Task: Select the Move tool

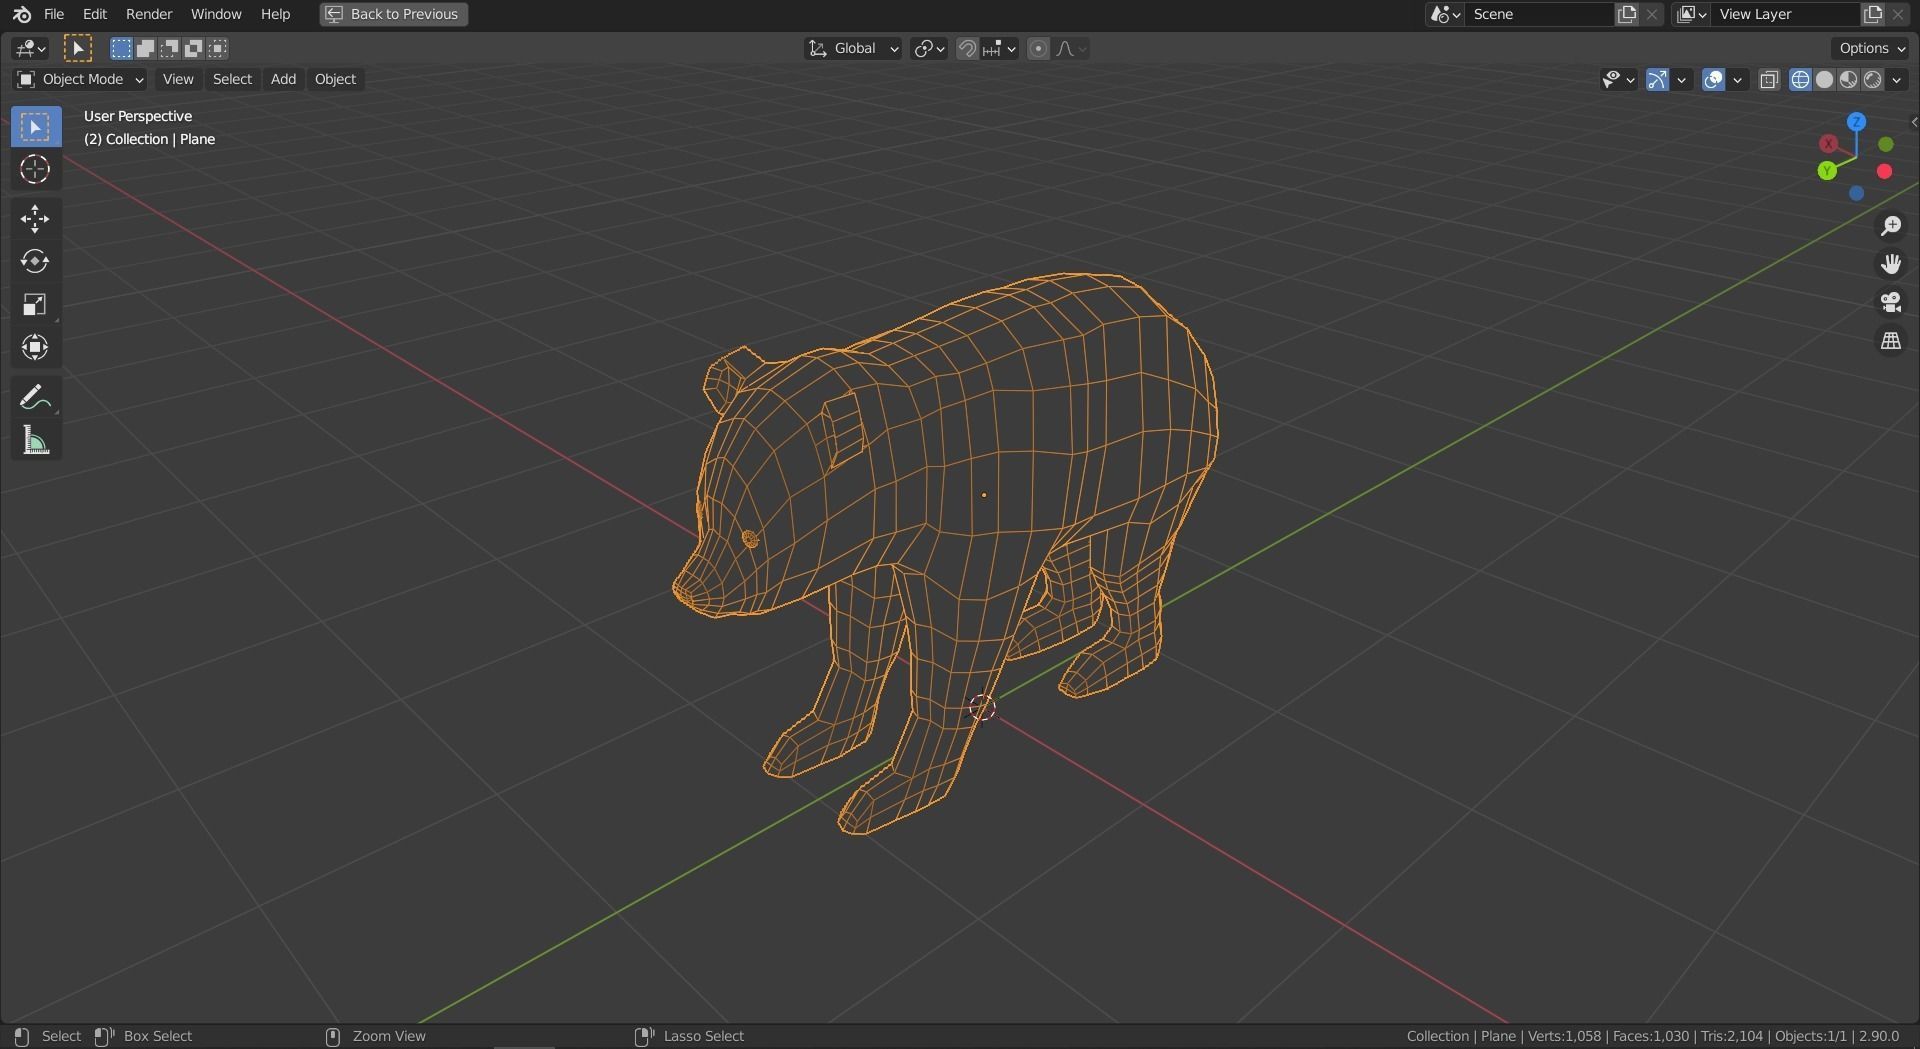Action: (x=36, y=219)
